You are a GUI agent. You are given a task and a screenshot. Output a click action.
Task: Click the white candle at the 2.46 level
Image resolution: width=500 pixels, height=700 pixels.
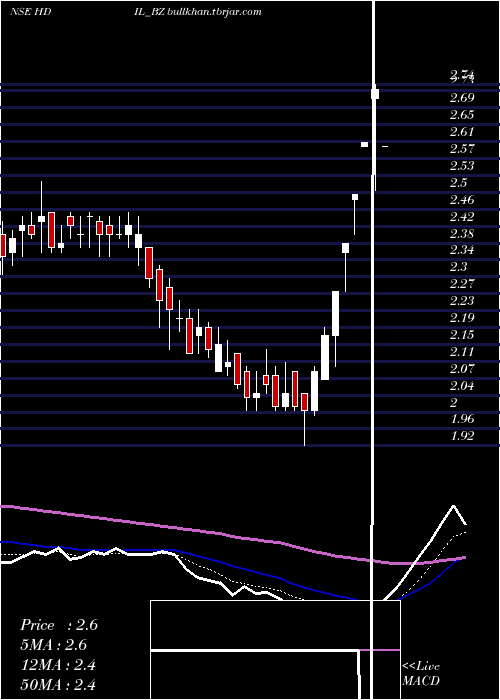(x=355, y=197)
